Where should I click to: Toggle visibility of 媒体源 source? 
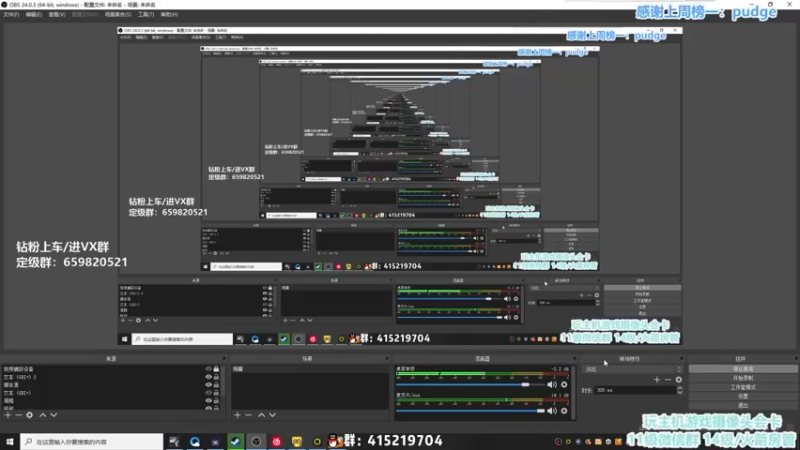(x=208, y=385)
